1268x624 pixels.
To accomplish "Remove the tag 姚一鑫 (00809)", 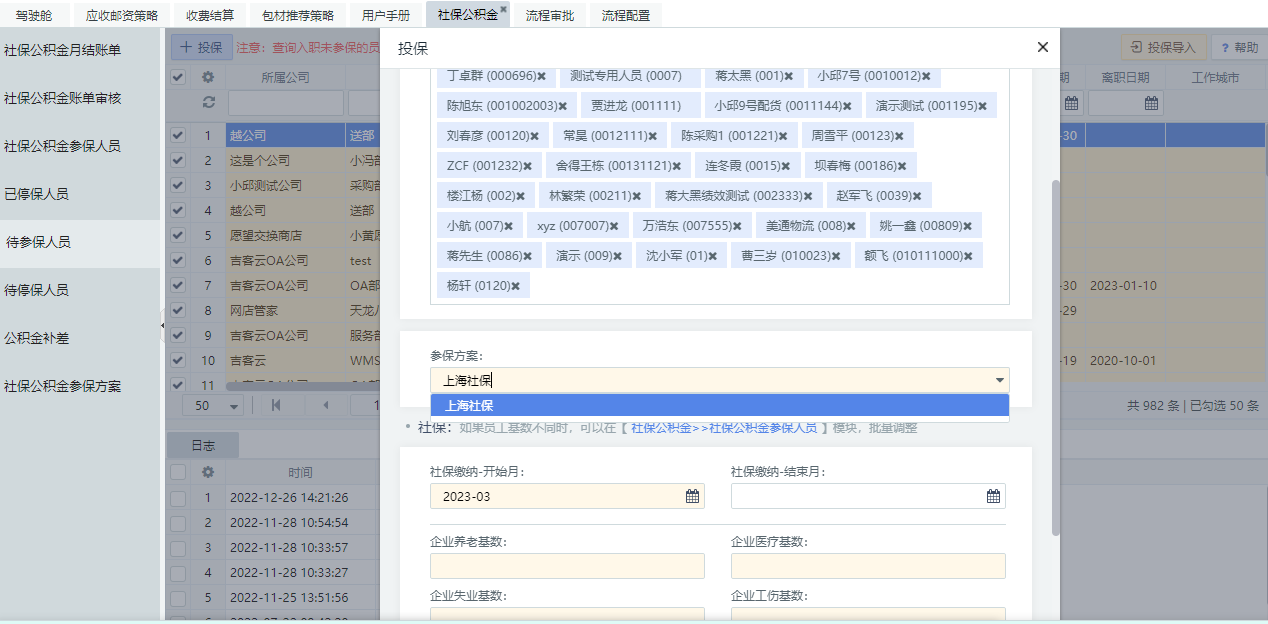I will [967, 226].
